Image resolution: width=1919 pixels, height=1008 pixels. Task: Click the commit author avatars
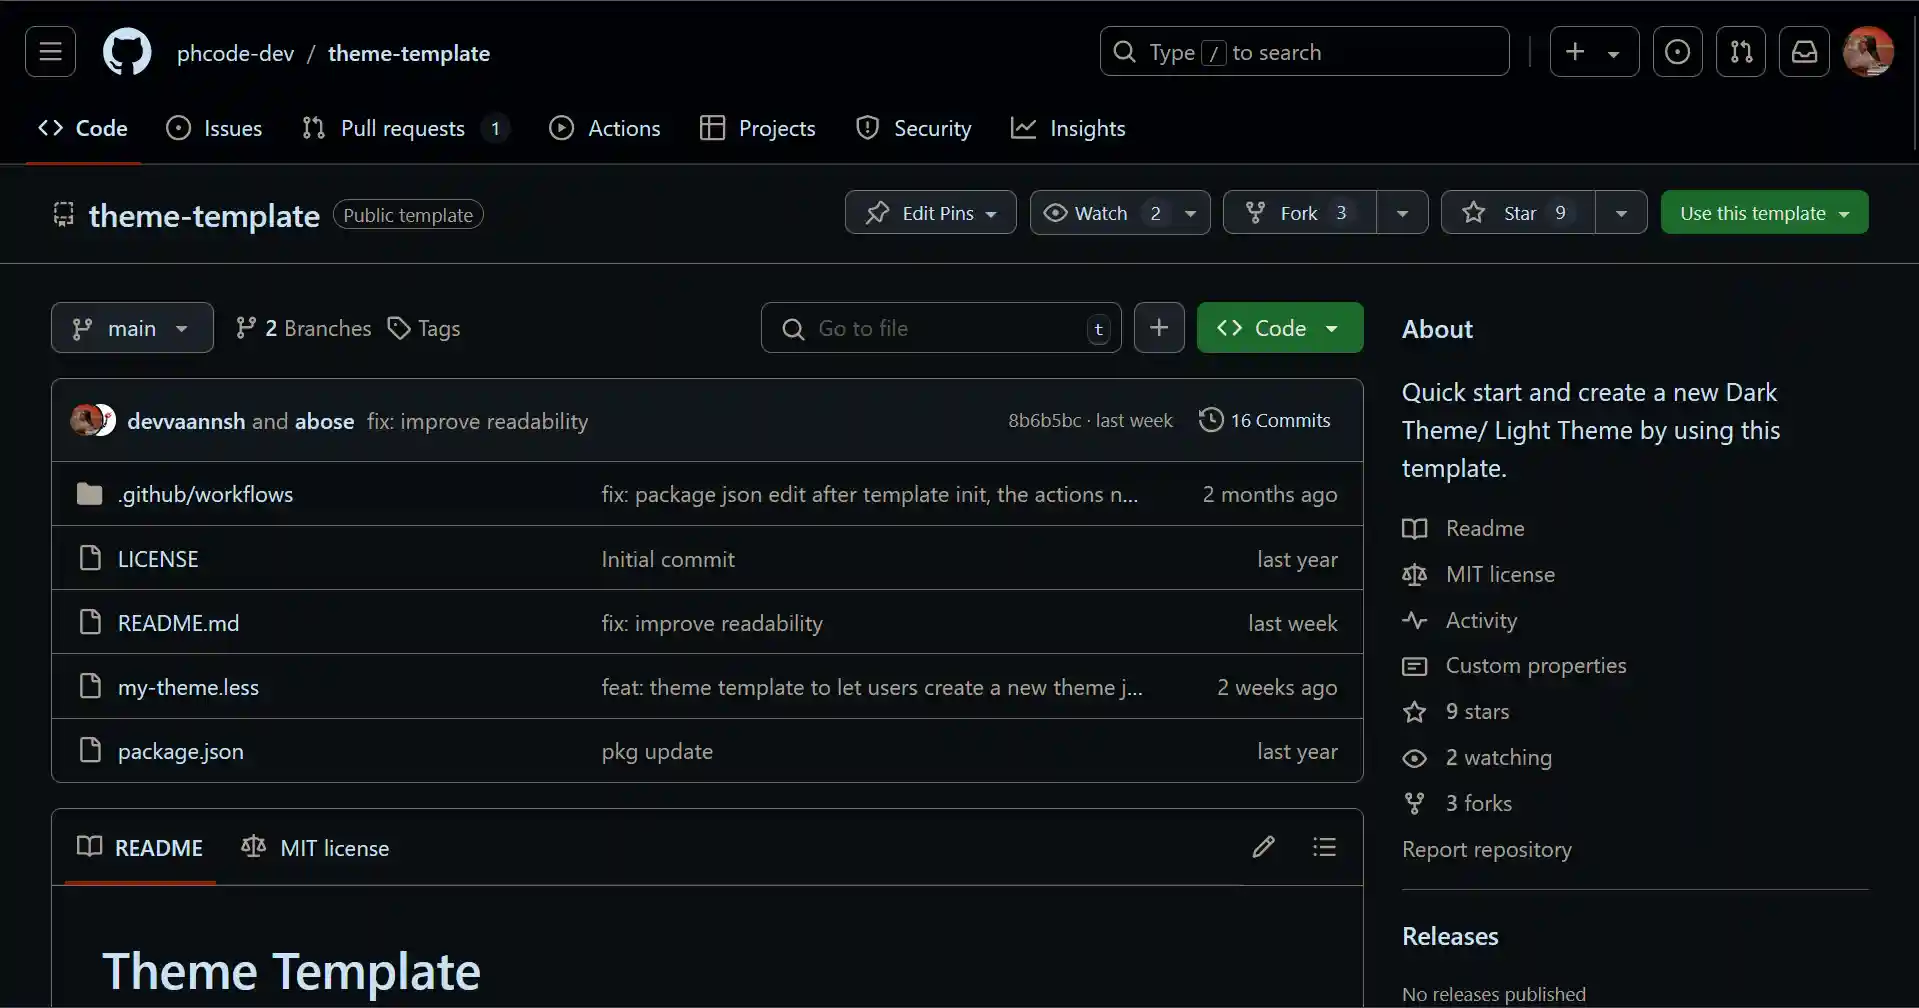tap(93, 420)
